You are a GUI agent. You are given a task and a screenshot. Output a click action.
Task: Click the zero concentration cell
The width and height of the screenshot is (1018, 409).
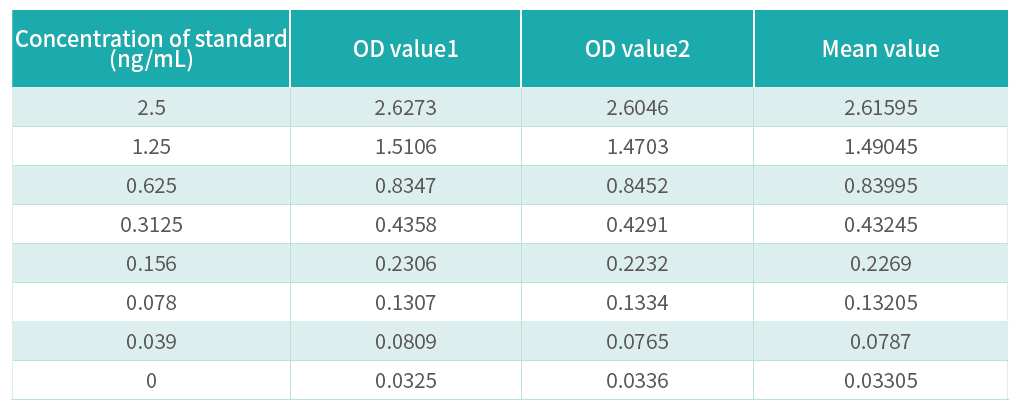151,380
